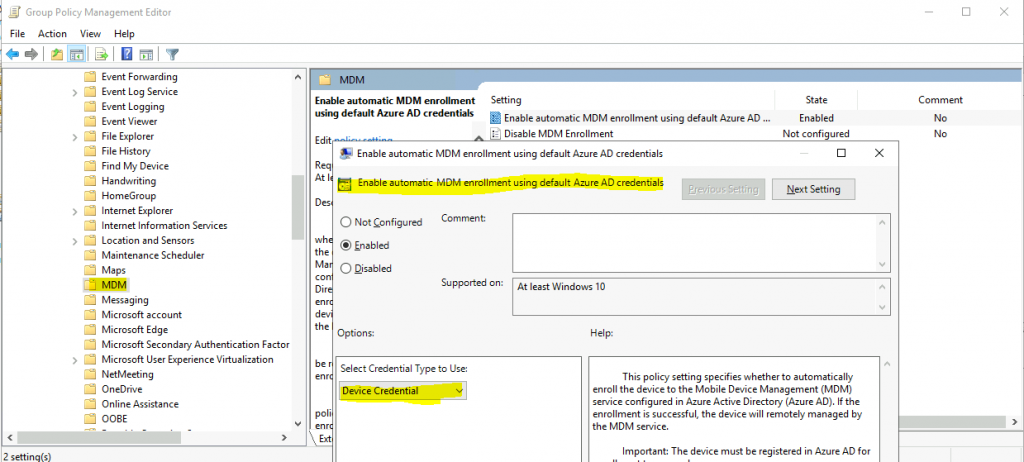Click the Previous Setting button

723,190
